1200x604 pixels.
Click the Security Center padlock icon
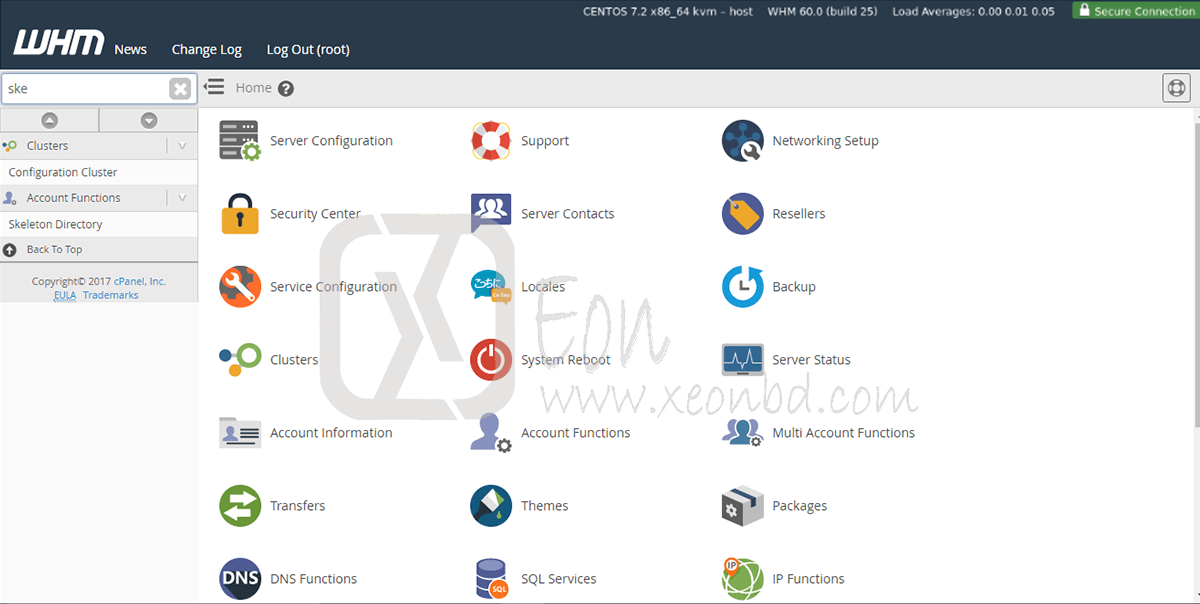(x=239, y=214)
